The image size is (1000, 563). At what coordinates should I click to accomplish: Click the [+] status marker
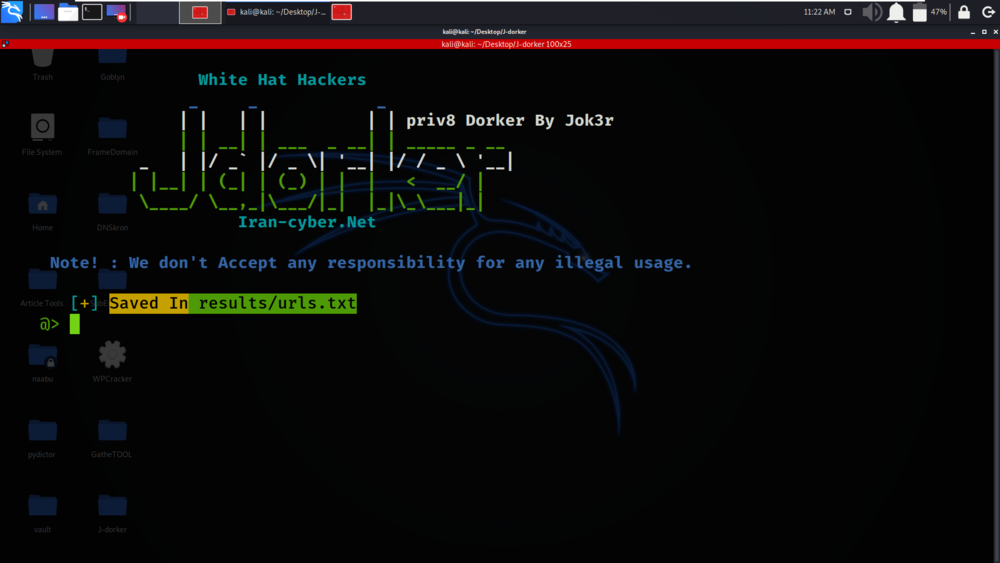point(84,303)
